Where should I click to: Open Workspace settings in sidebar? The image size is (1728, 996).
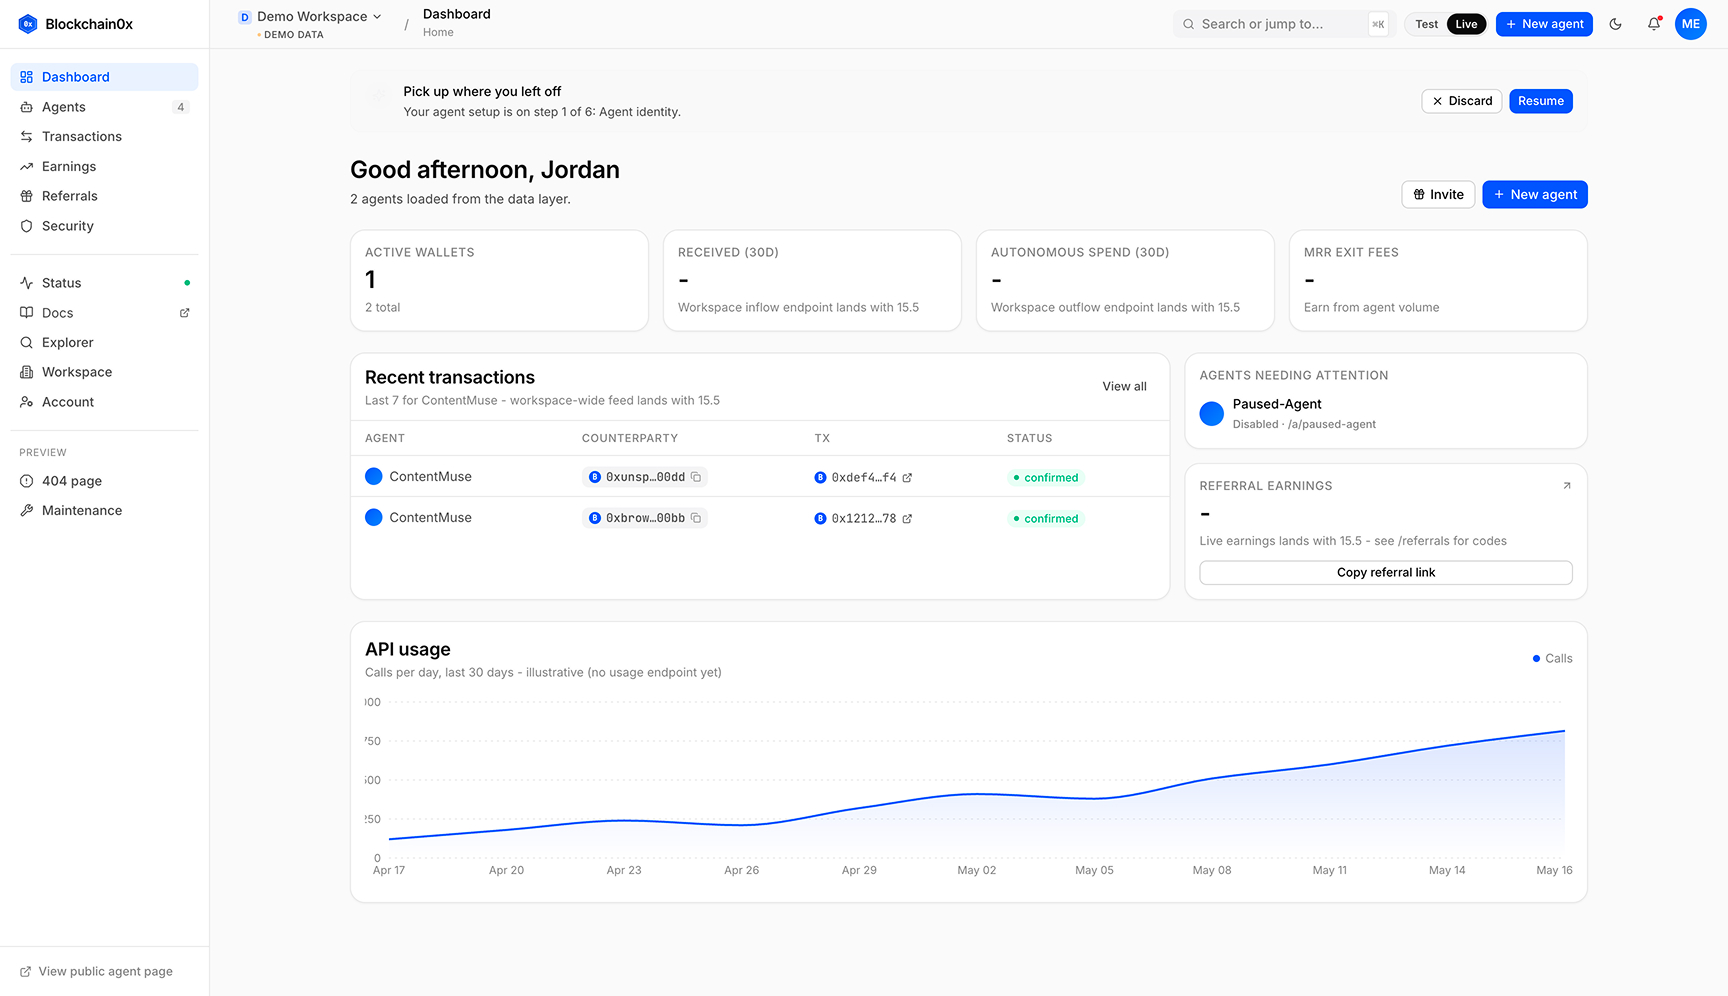tap(104, 372)
